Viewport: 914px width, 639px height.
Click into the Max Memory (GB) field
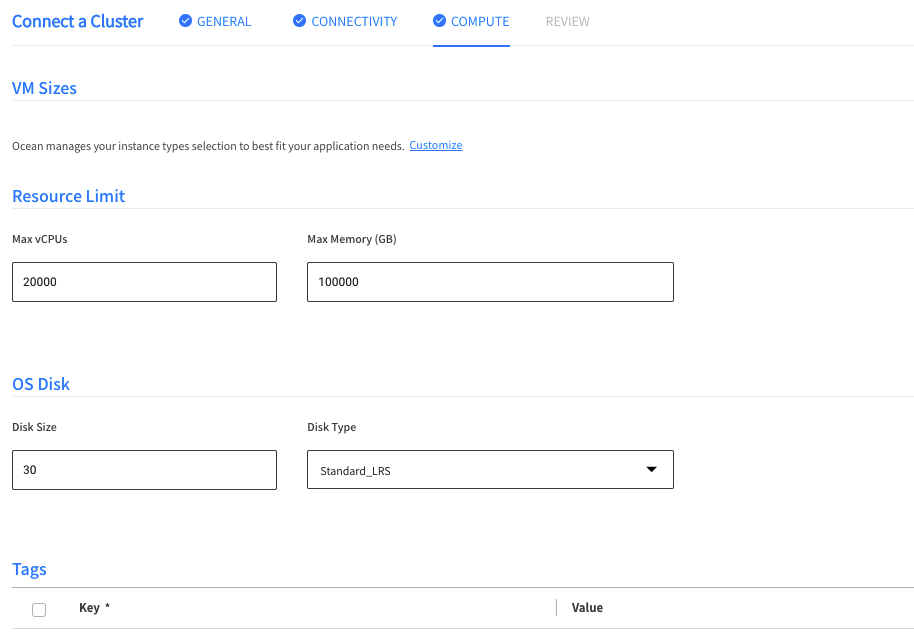[490, 282]
